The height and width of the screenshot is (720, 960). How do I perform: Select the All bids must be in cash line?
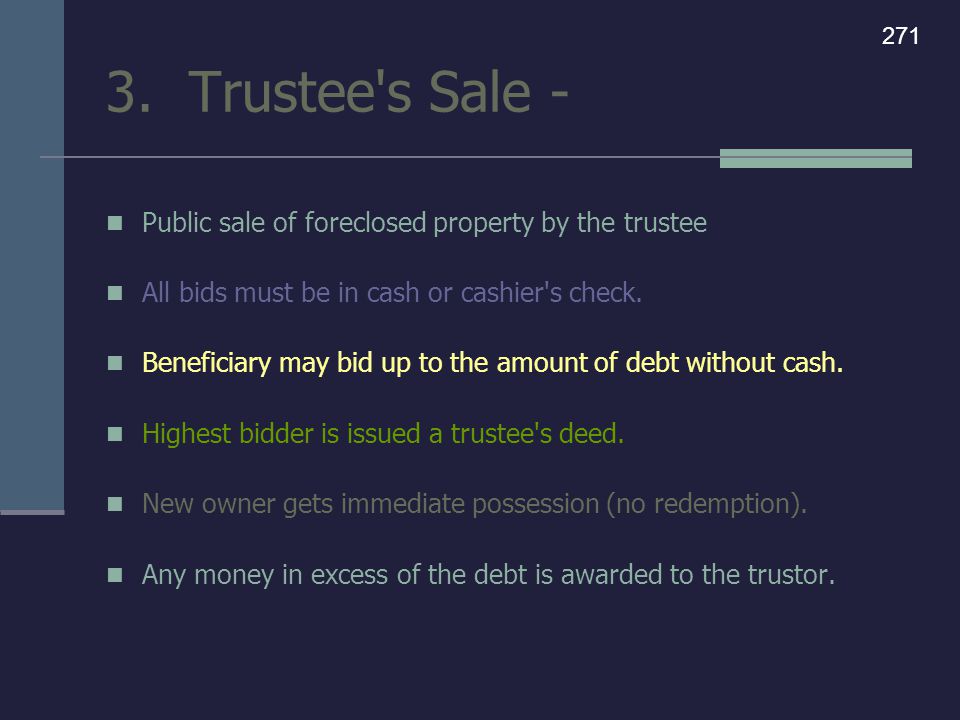[392, 293]
